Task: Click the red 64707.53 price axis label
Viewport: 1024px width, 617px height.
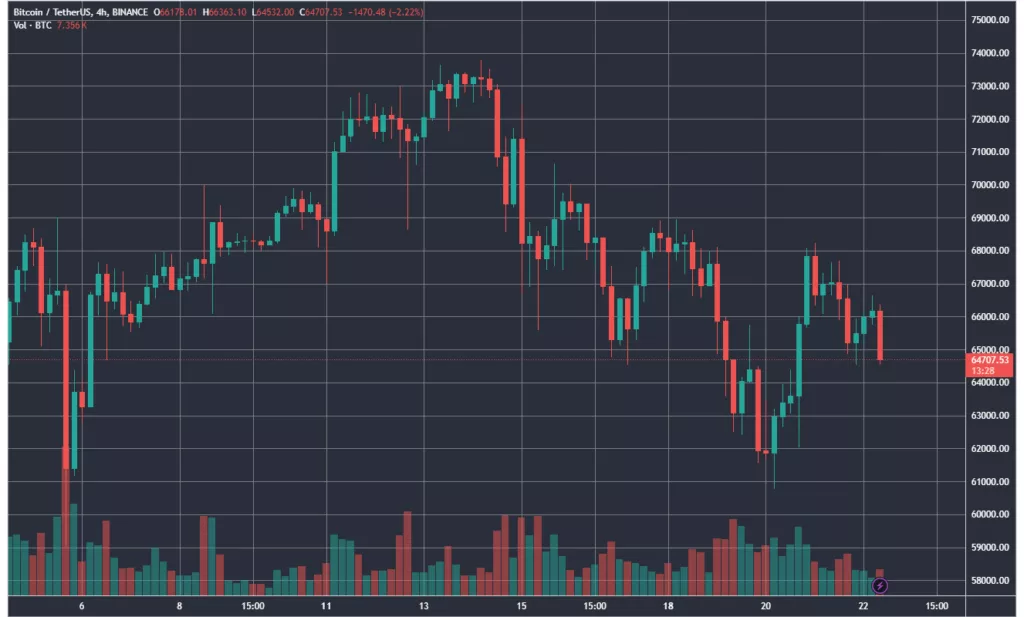Action: point(991,358)
